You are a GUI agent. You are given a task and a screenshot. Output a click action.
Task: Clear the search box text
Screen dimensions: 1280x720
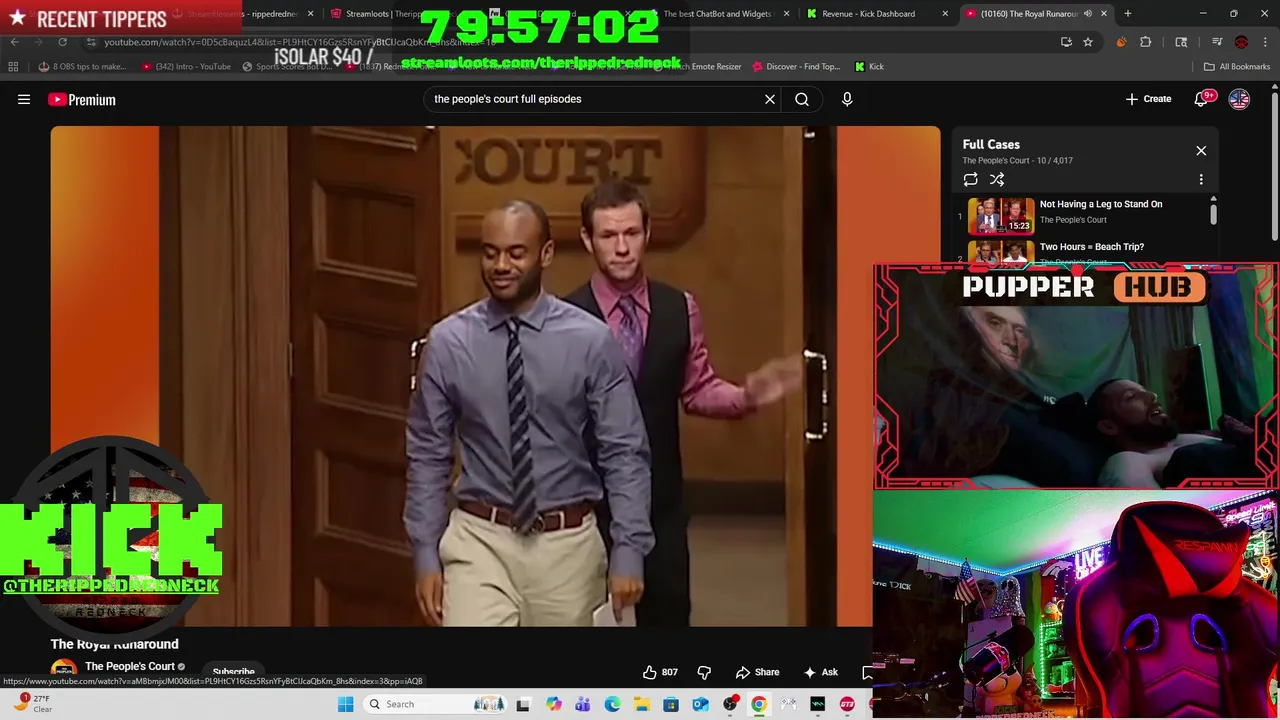click(770, 99)
